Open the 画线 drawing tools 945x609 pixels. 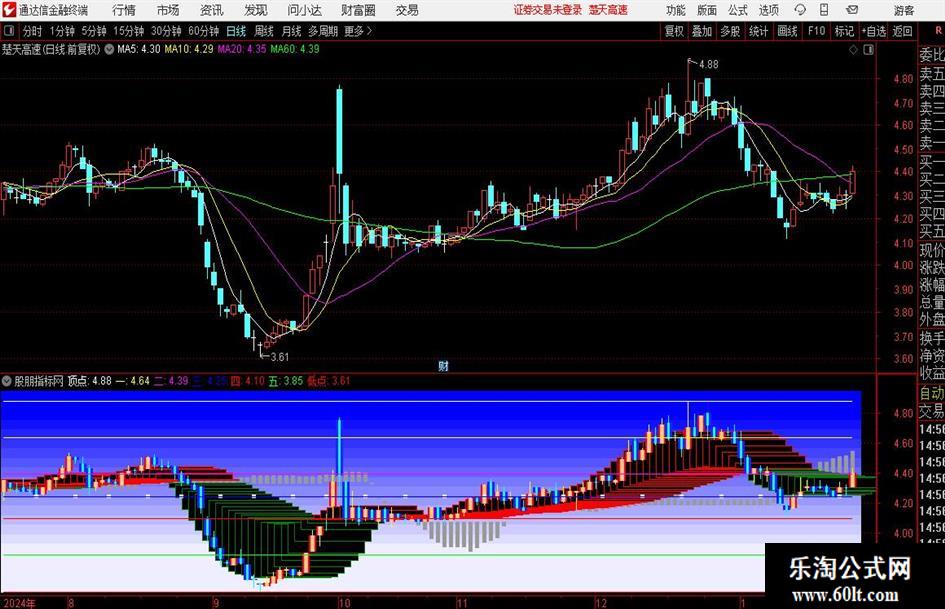(787, 31)
